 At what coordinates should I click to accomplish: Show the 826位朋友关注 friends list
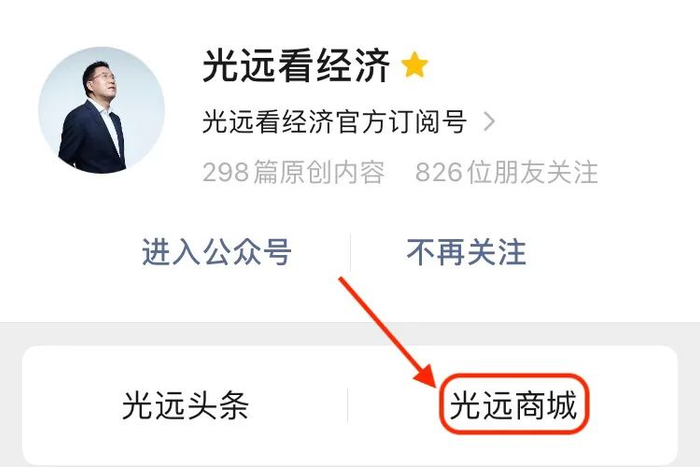click(x=507, y=172)
